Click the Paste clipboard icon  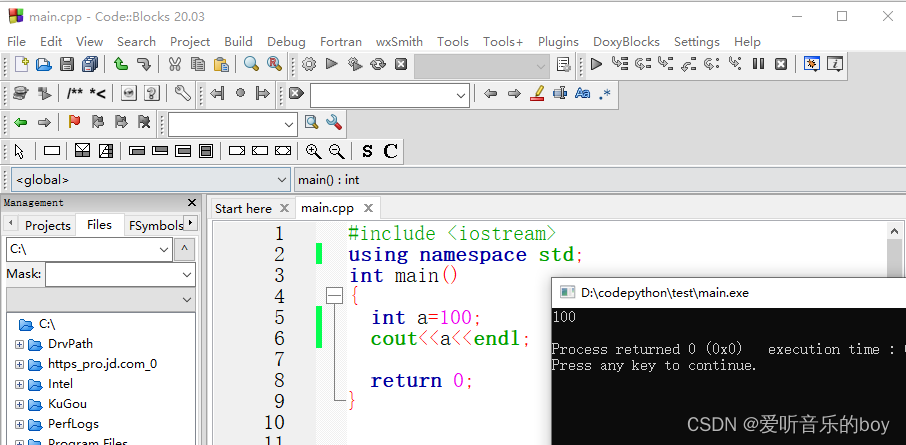tap(221, 64)
